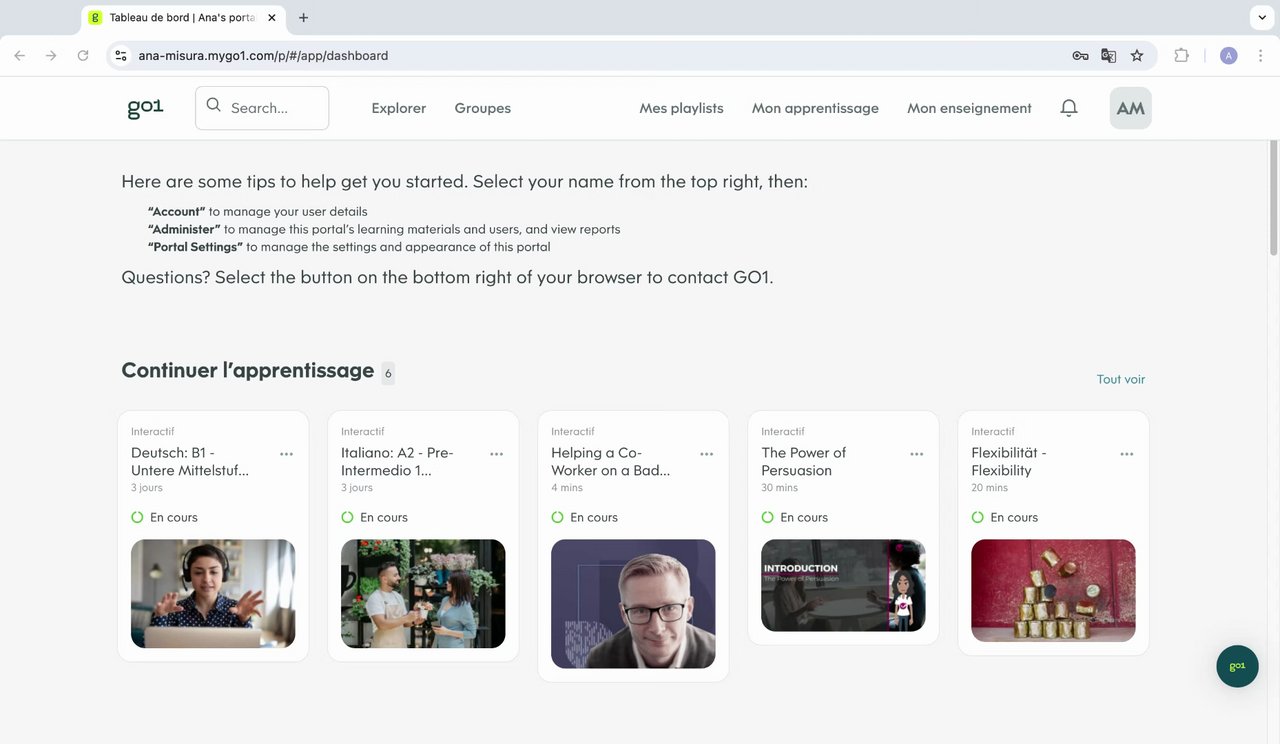
Task: Open options menu for Flexibilität card
Action: pos(1127,454)
